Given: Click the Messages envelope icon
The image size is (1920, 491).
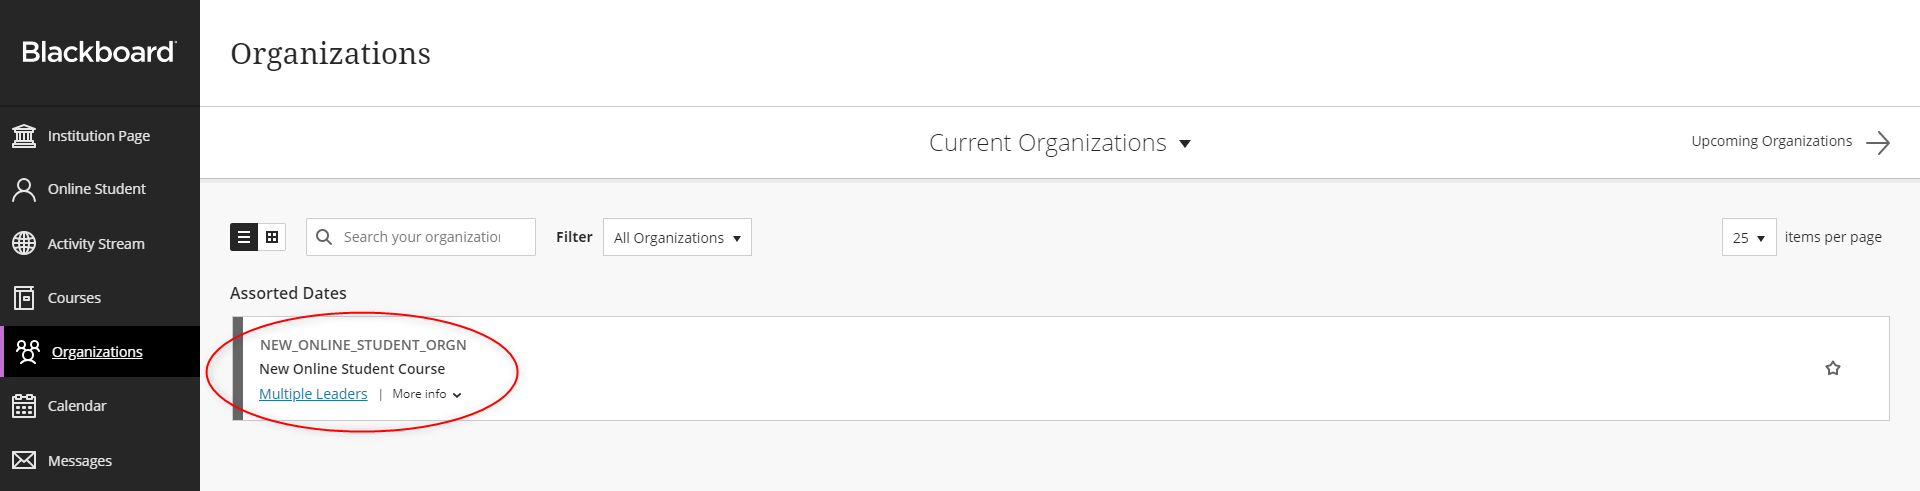Looking at the screenshot, I should pos(24,460).
